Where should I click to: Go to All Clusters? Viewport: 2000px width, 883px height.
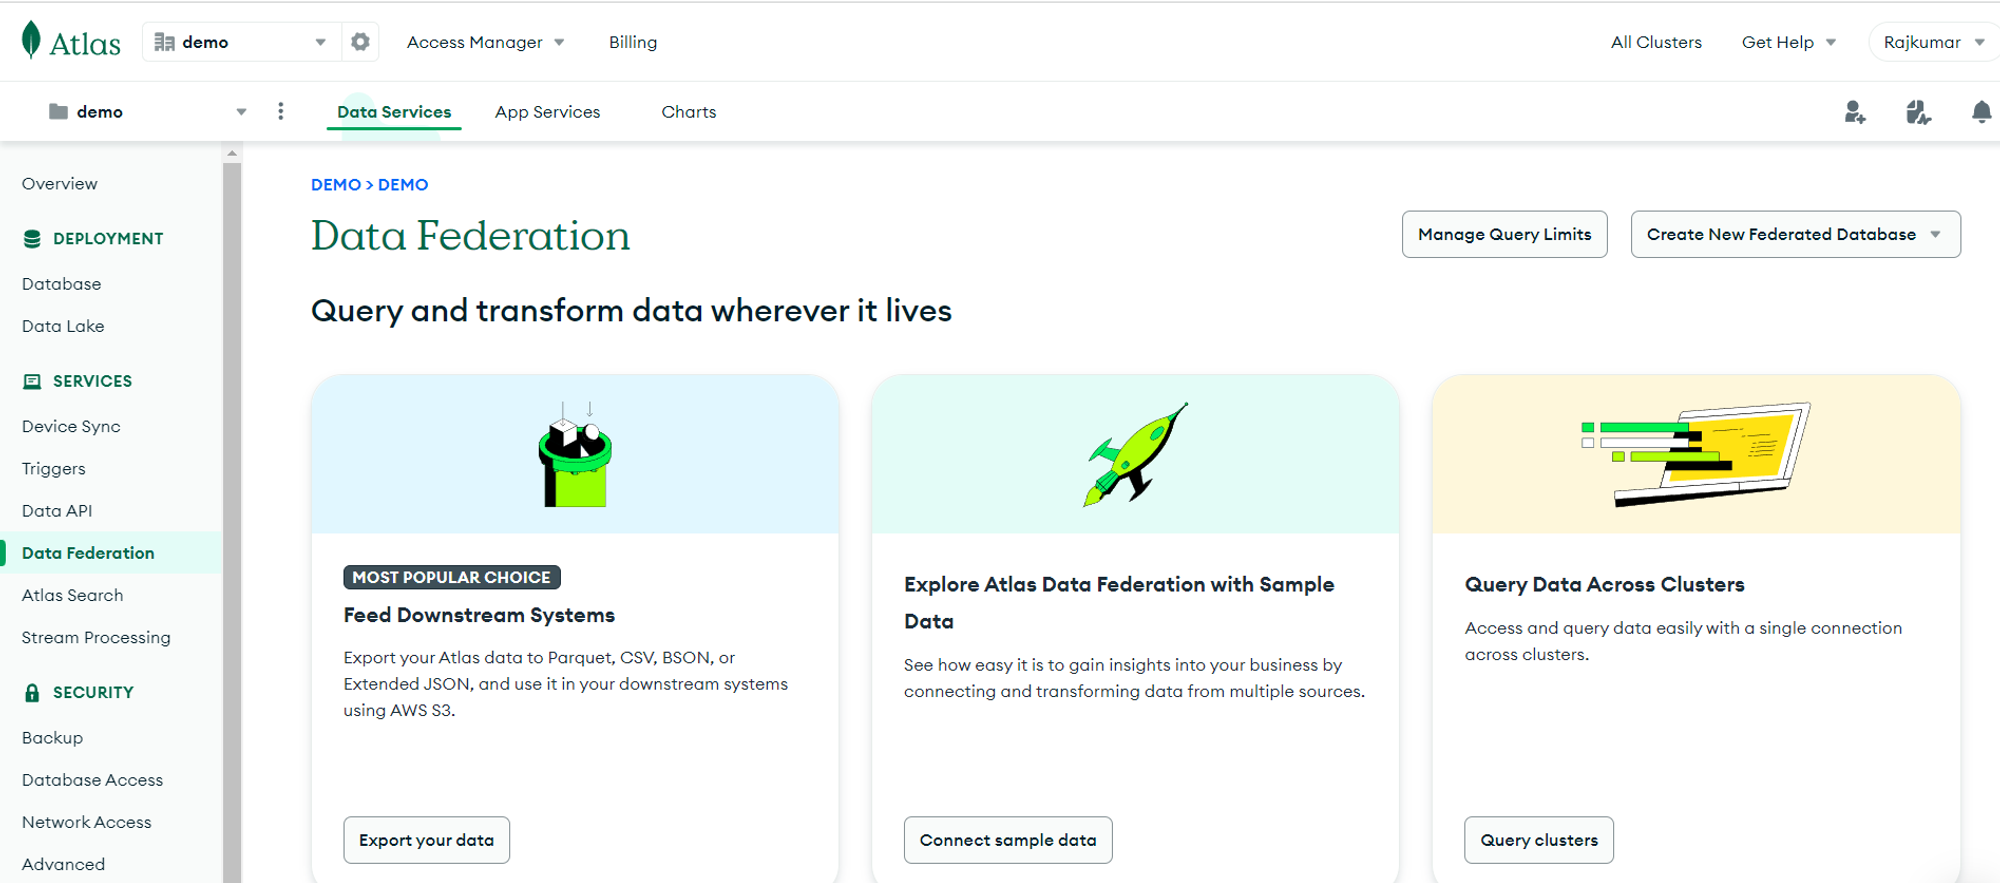pos(1656,42)
